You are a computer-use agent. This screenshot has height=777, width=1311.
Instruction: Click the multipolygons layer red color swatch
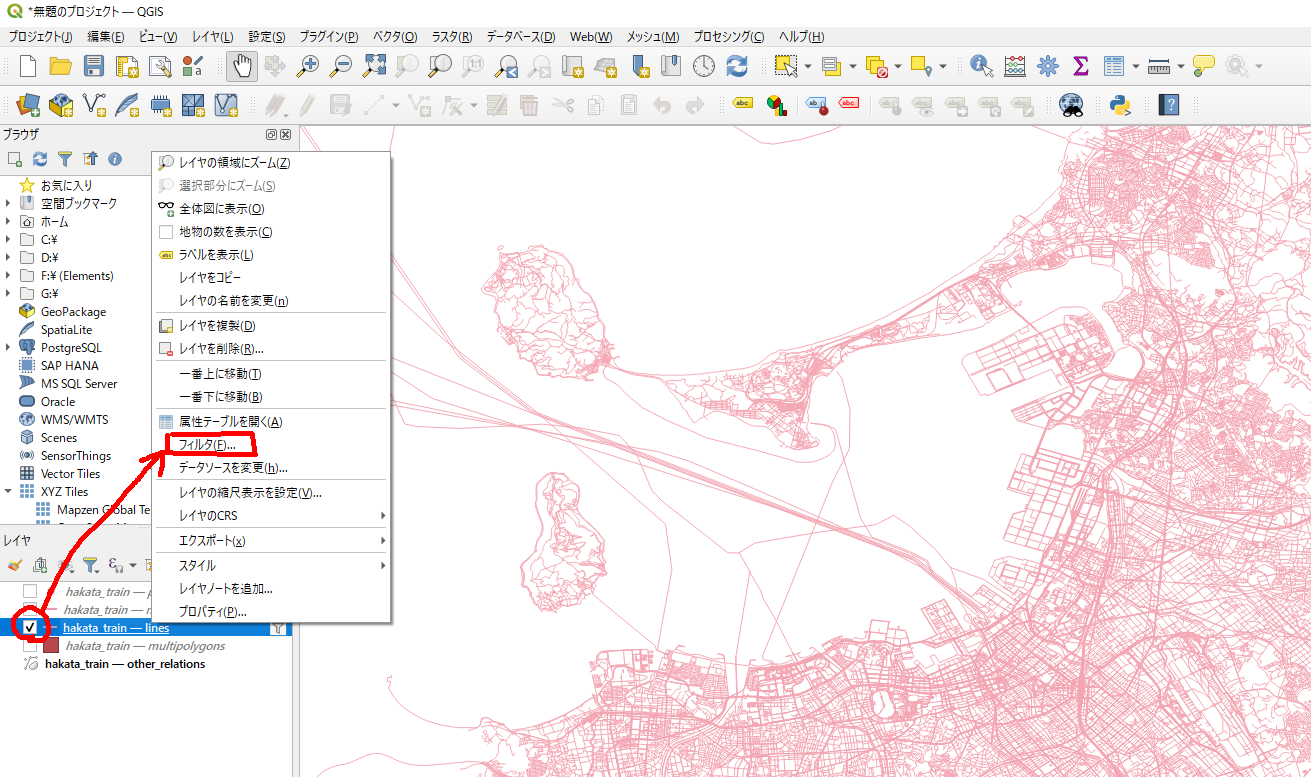coord(52,646)
